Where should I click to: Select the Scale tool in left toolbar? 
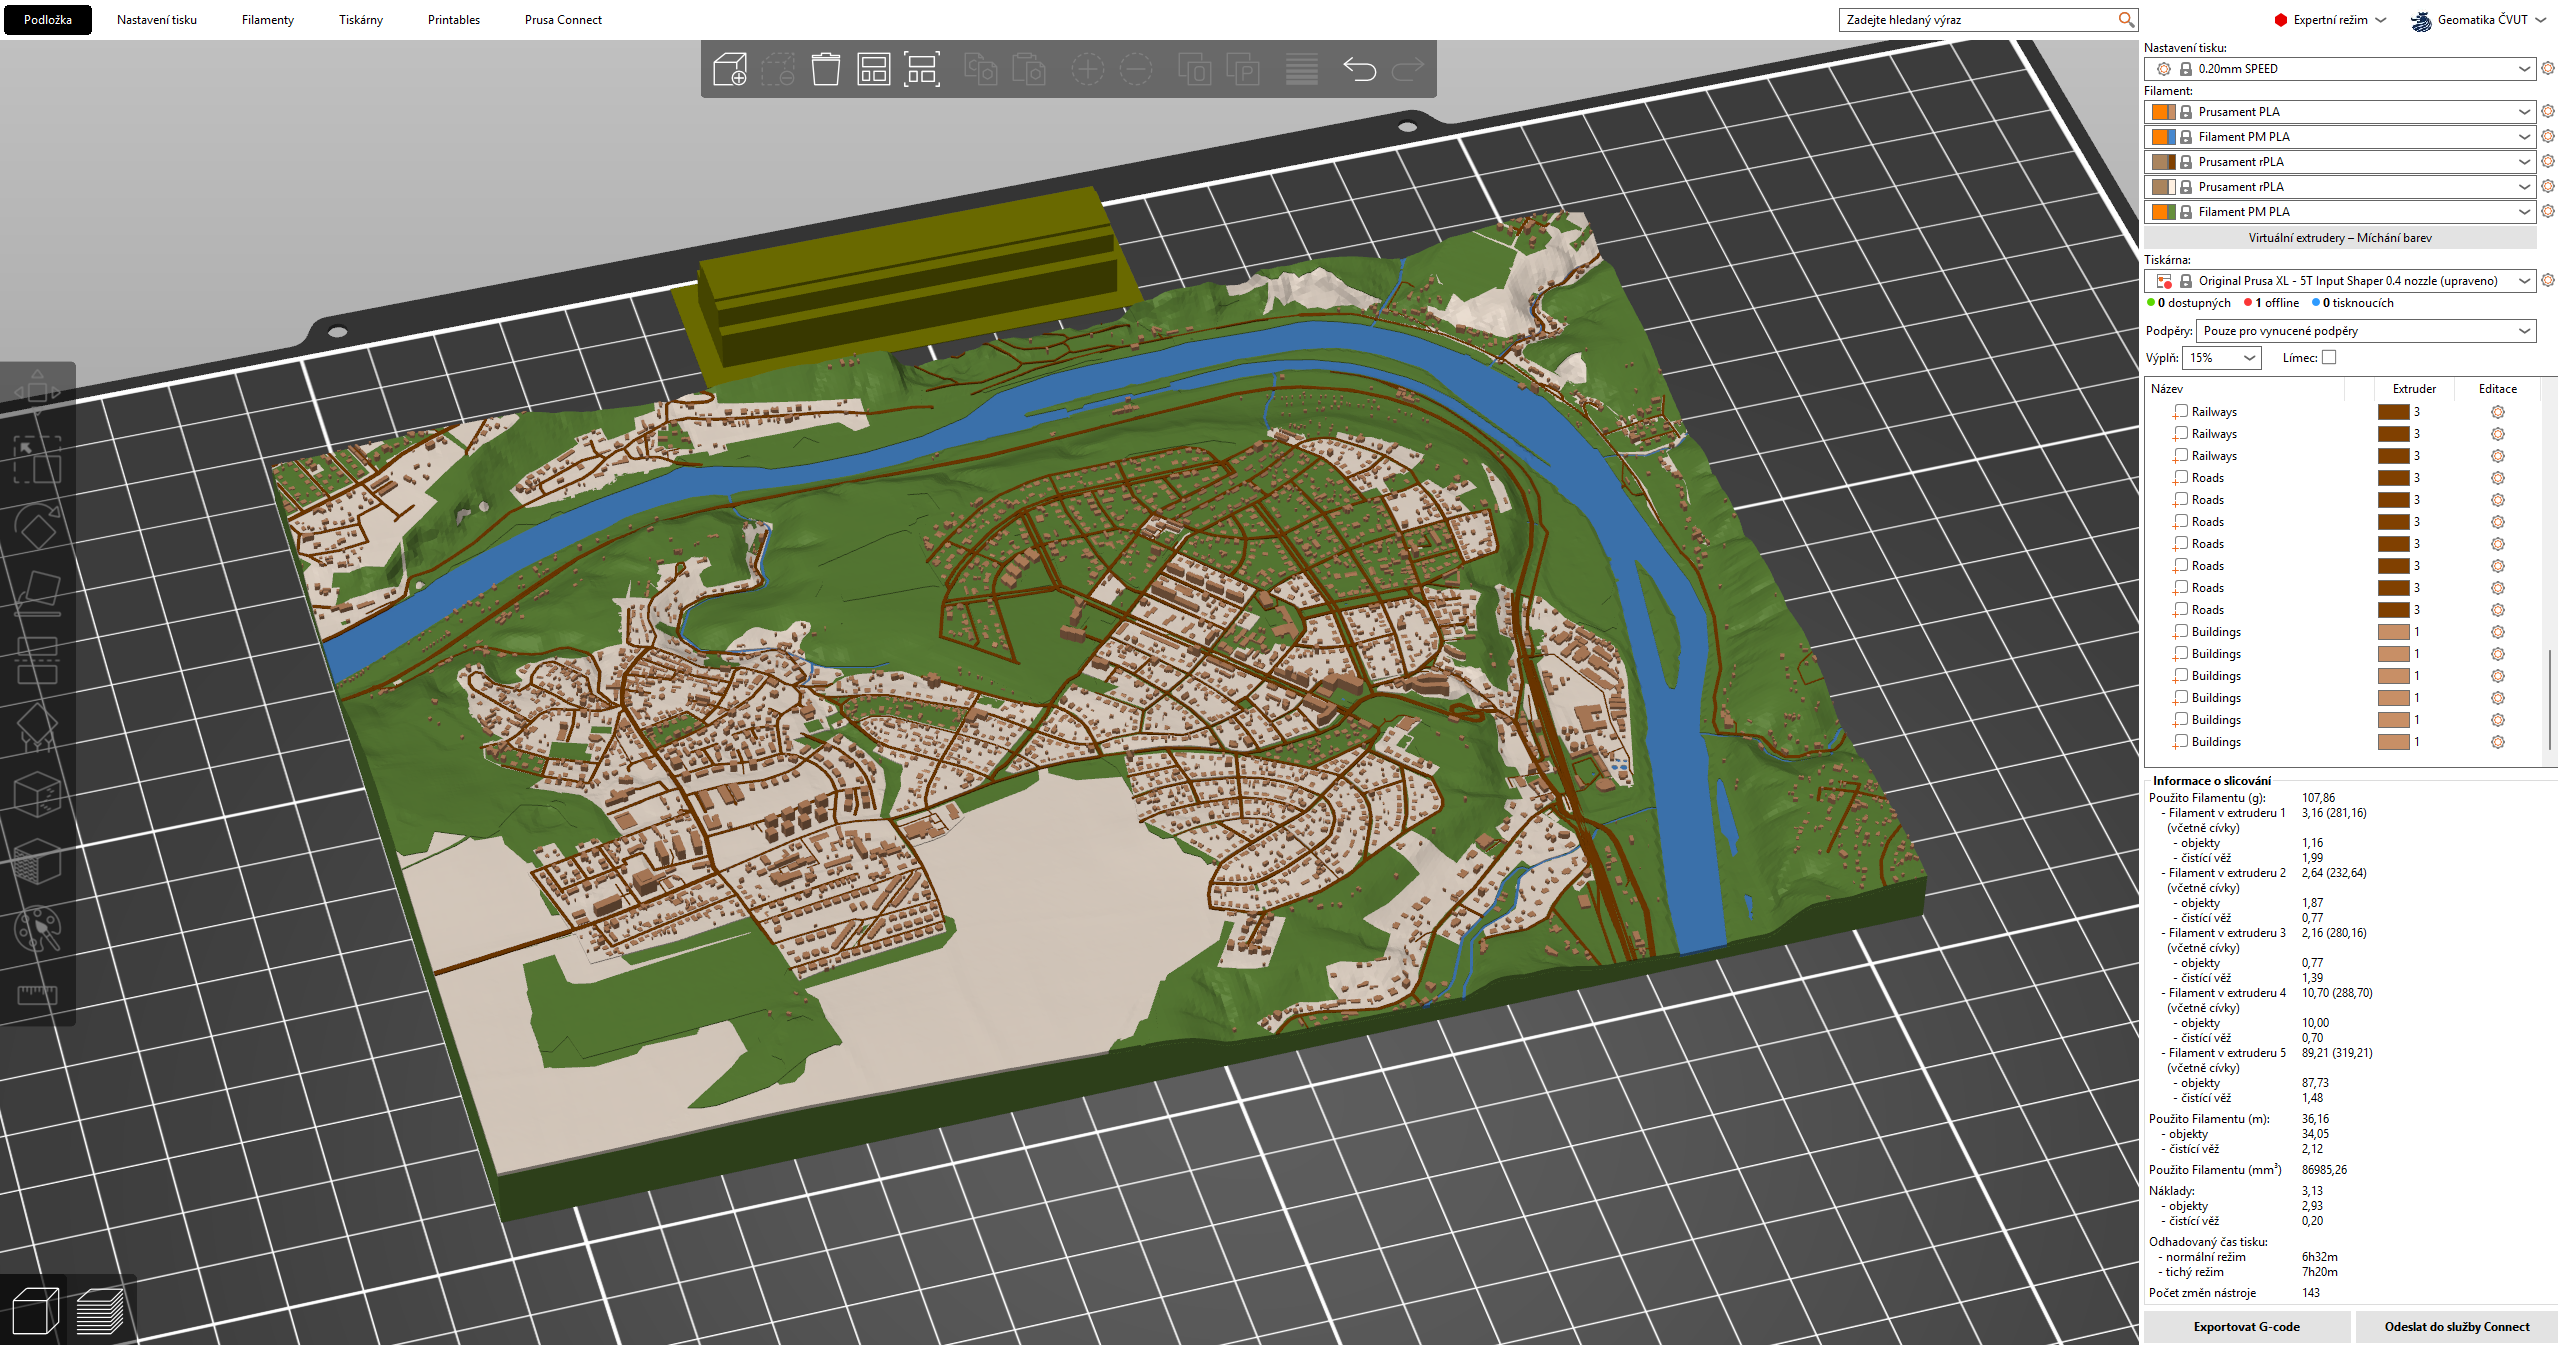(37, 459)
